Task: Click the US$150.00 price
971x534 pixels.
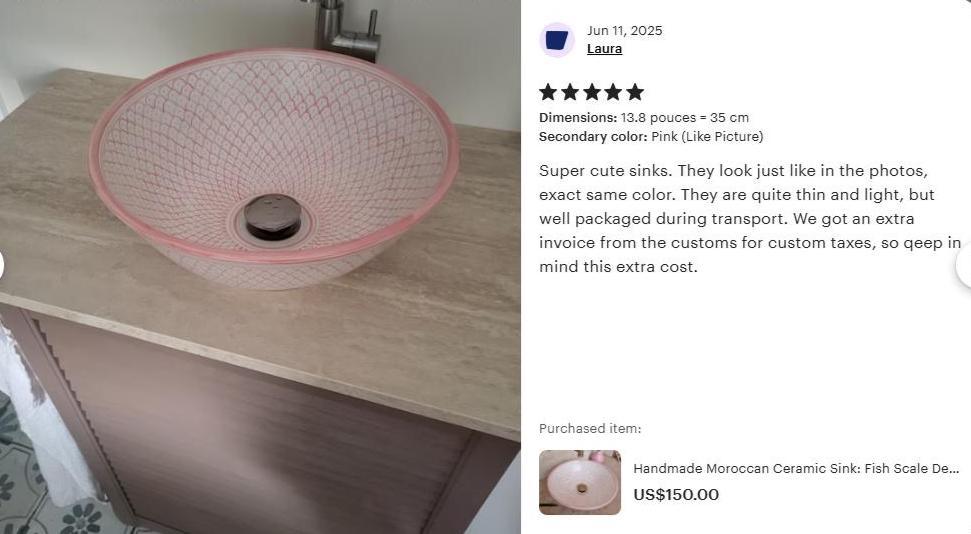Action: (676, 494)
